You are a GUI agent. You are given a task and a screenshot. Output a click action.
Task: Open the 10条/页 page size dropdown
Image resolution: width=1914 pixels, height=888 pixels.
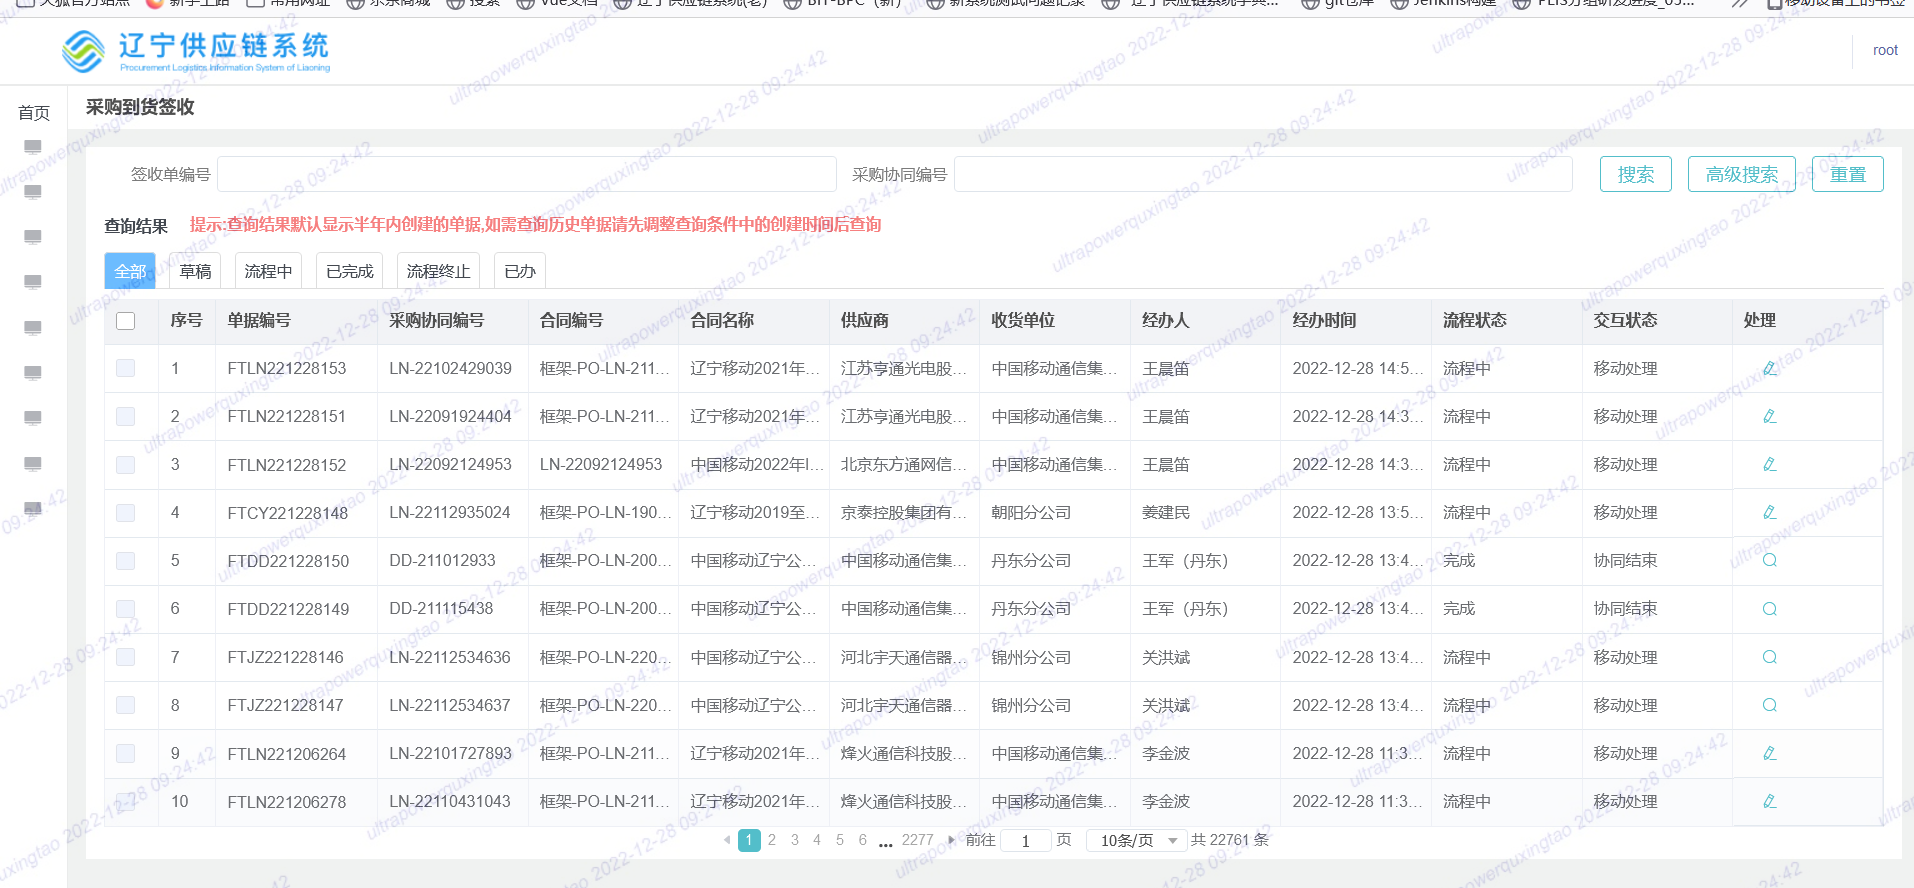click(1137, 840)
